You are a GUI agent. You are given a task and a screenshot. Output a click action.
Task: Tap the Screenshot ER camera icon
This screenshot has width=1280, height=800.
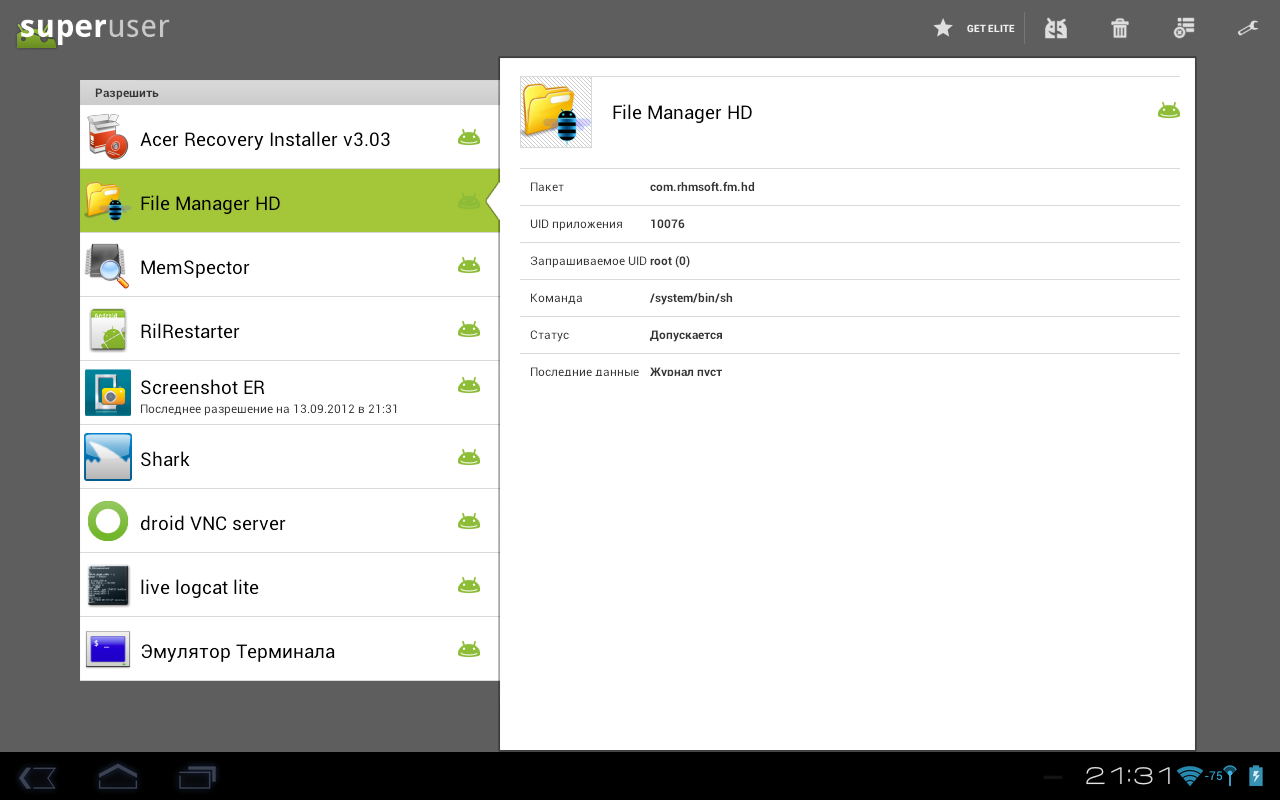(x=108, y=393)
